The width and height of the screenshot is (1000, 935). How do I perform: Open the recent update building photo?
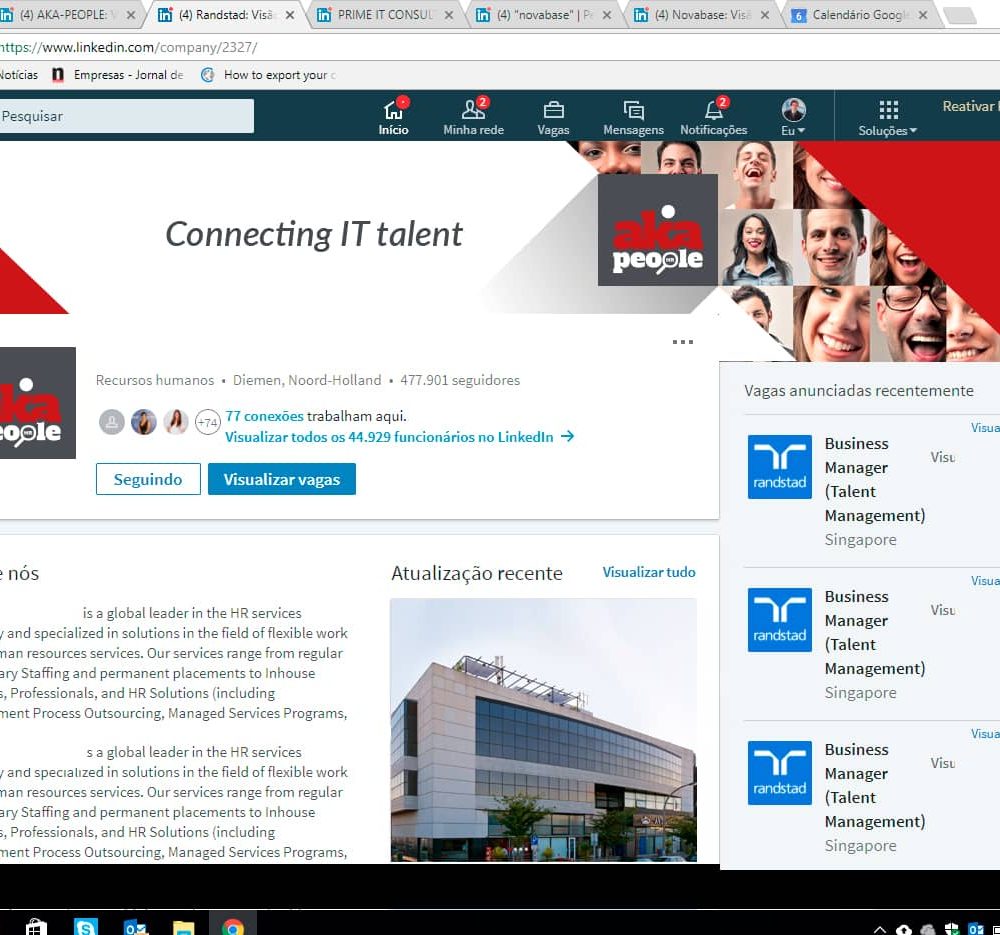[543, 730]
